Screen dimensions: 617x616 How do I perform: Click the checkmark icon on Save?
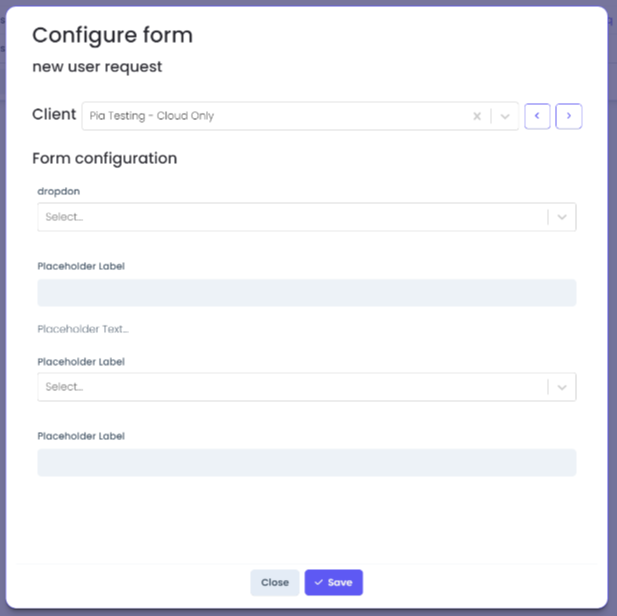pyautogui.click(x=319, y=582)
